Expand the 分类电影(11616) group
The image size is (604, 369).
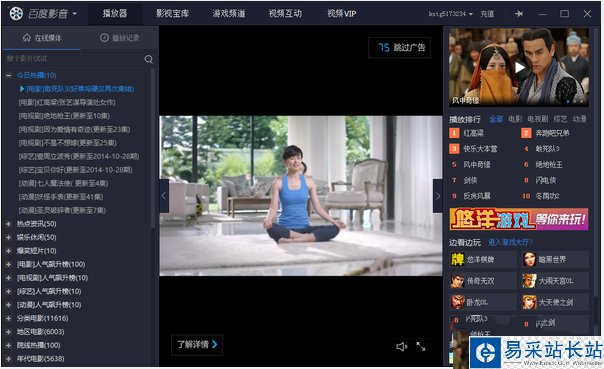pos(8,318)
